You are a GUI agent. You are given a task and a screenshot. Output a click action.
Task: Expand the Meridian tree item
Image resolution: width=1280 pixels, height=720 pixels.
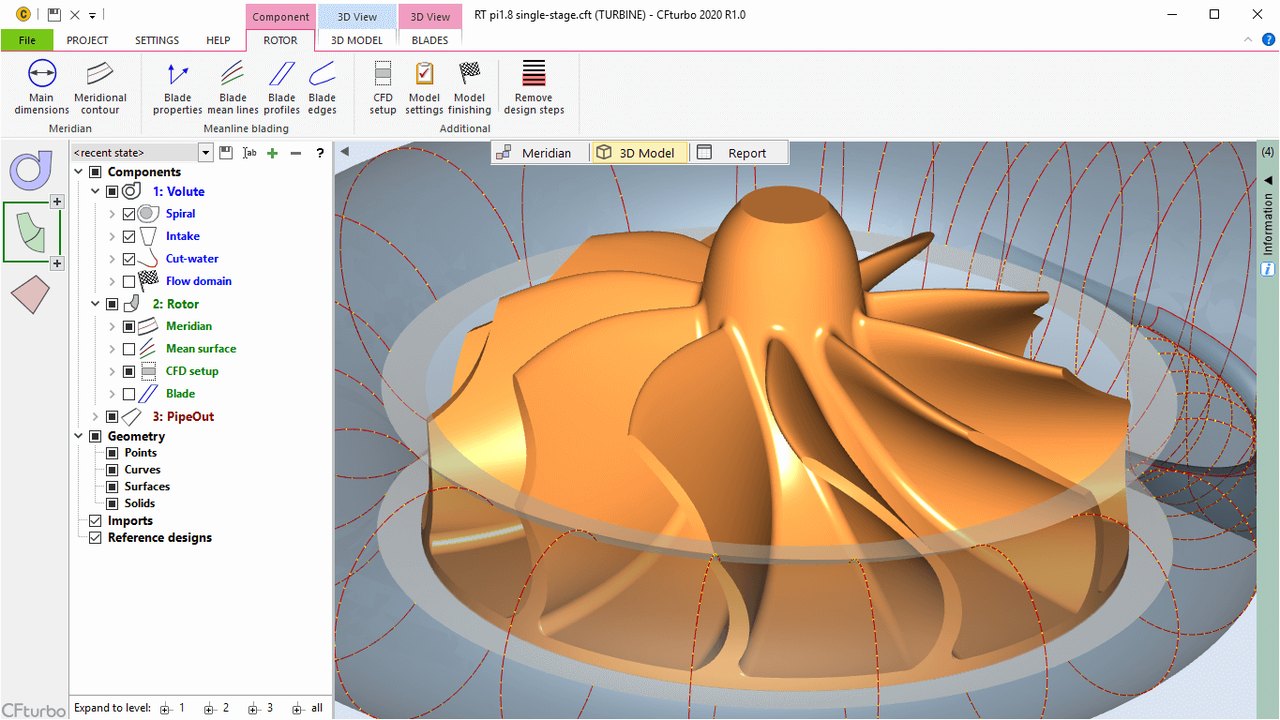[112, 327]
